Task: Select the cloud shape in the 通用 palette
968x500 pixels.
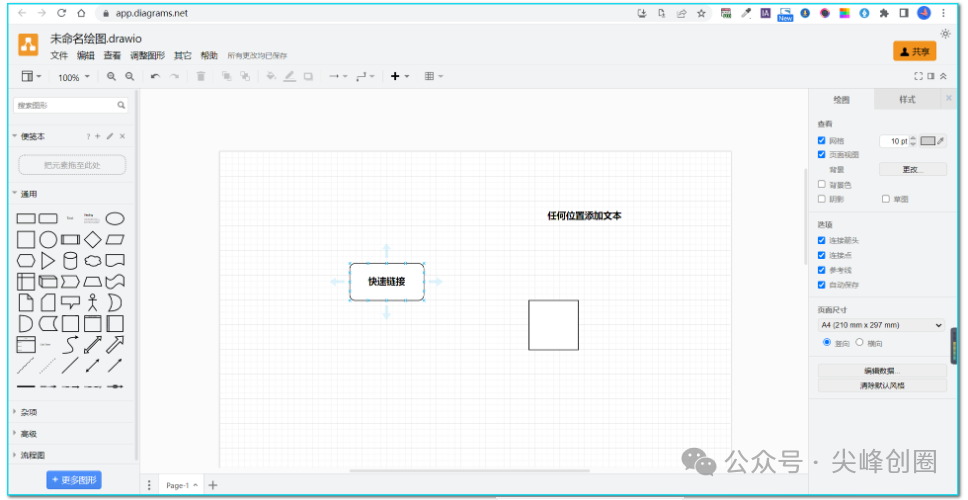Action: pos(93,260)
